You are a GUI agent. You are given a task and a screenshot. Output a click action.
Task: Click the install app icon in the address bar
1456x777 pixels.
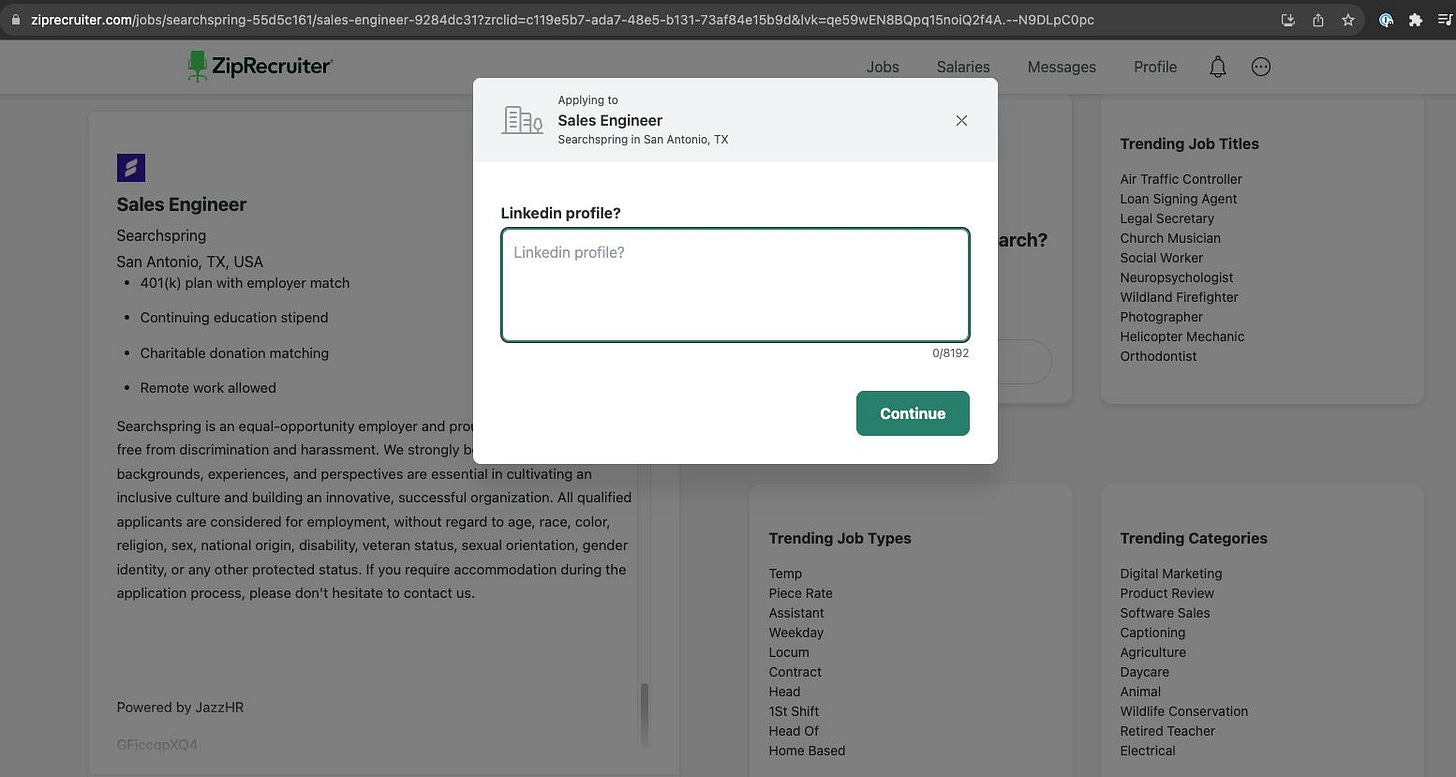coord(1288,20)
